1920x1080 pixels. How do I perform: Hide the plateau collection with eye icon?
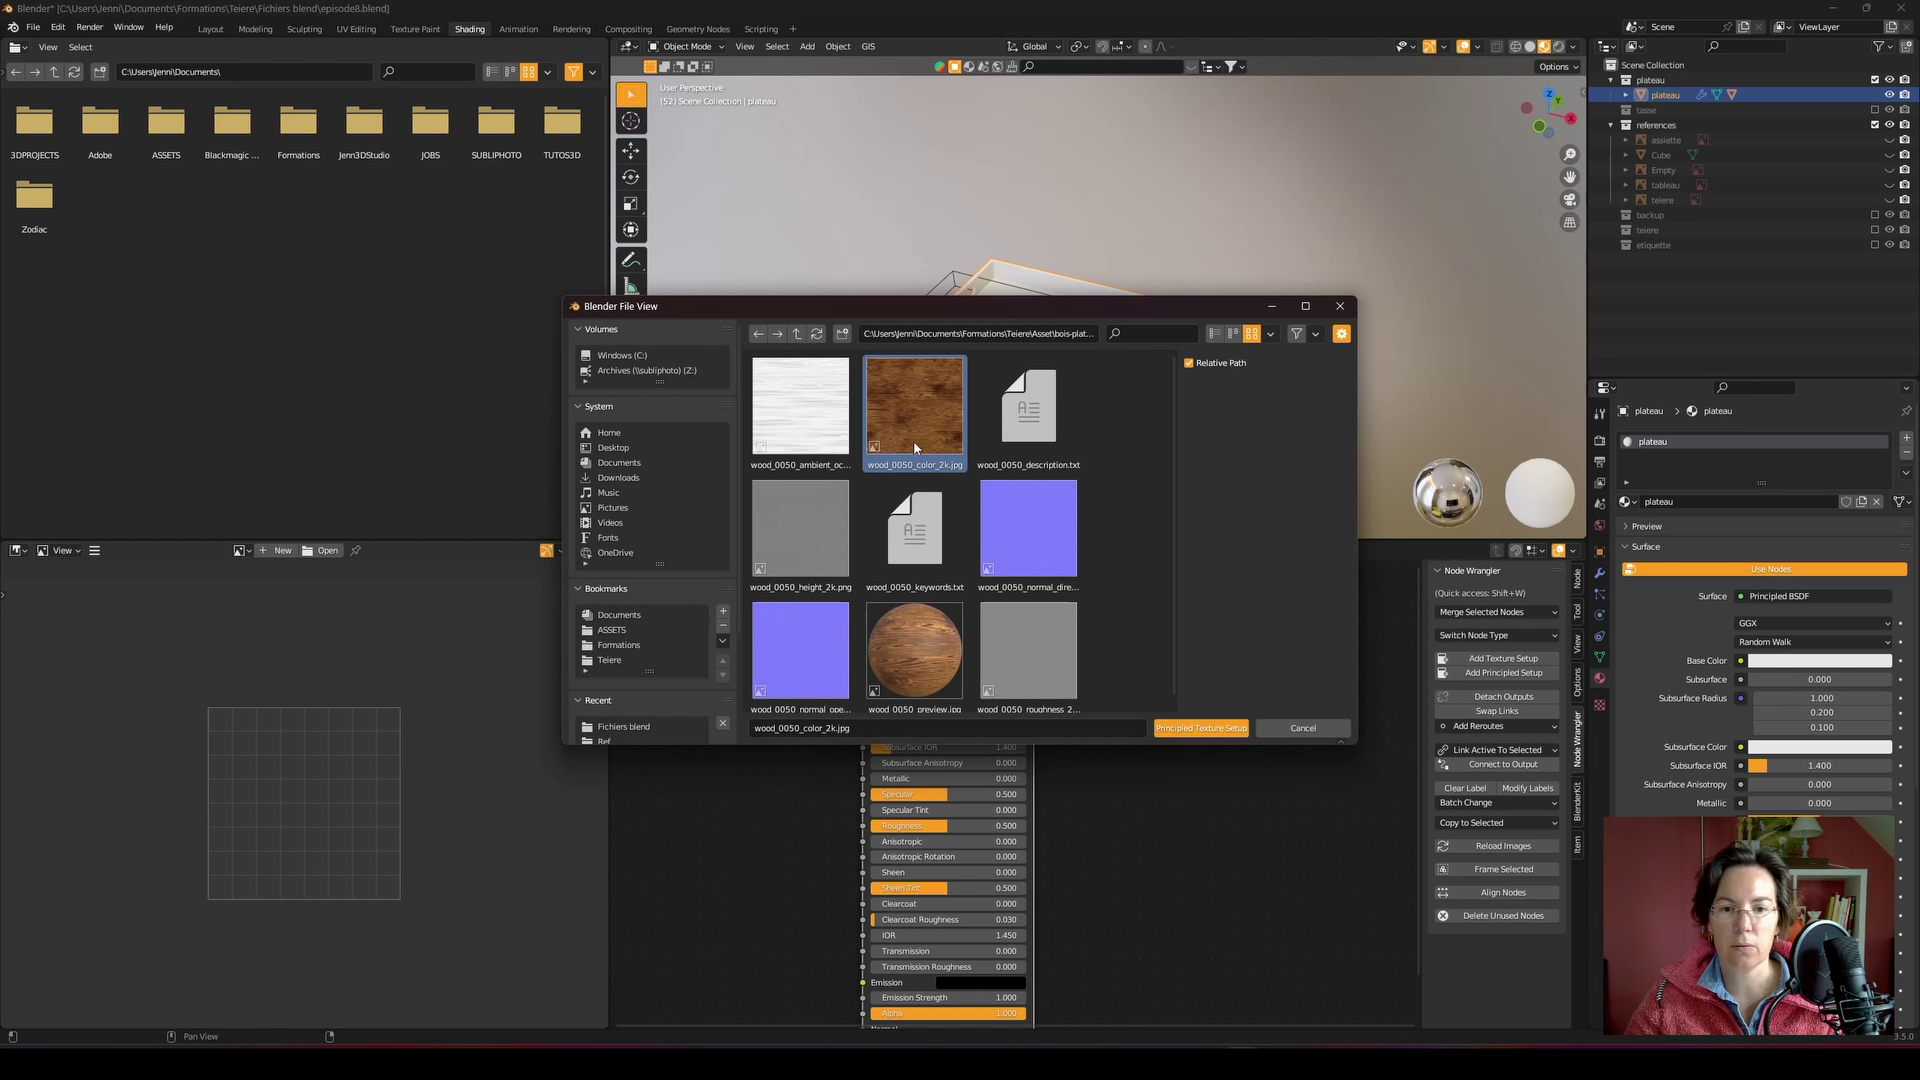[x=1889, y=80]
